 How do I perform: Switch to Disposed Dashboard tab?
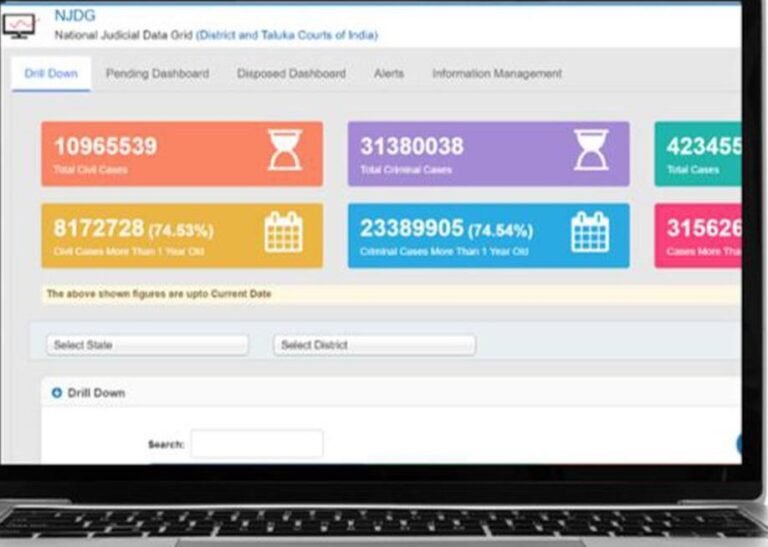291,74
